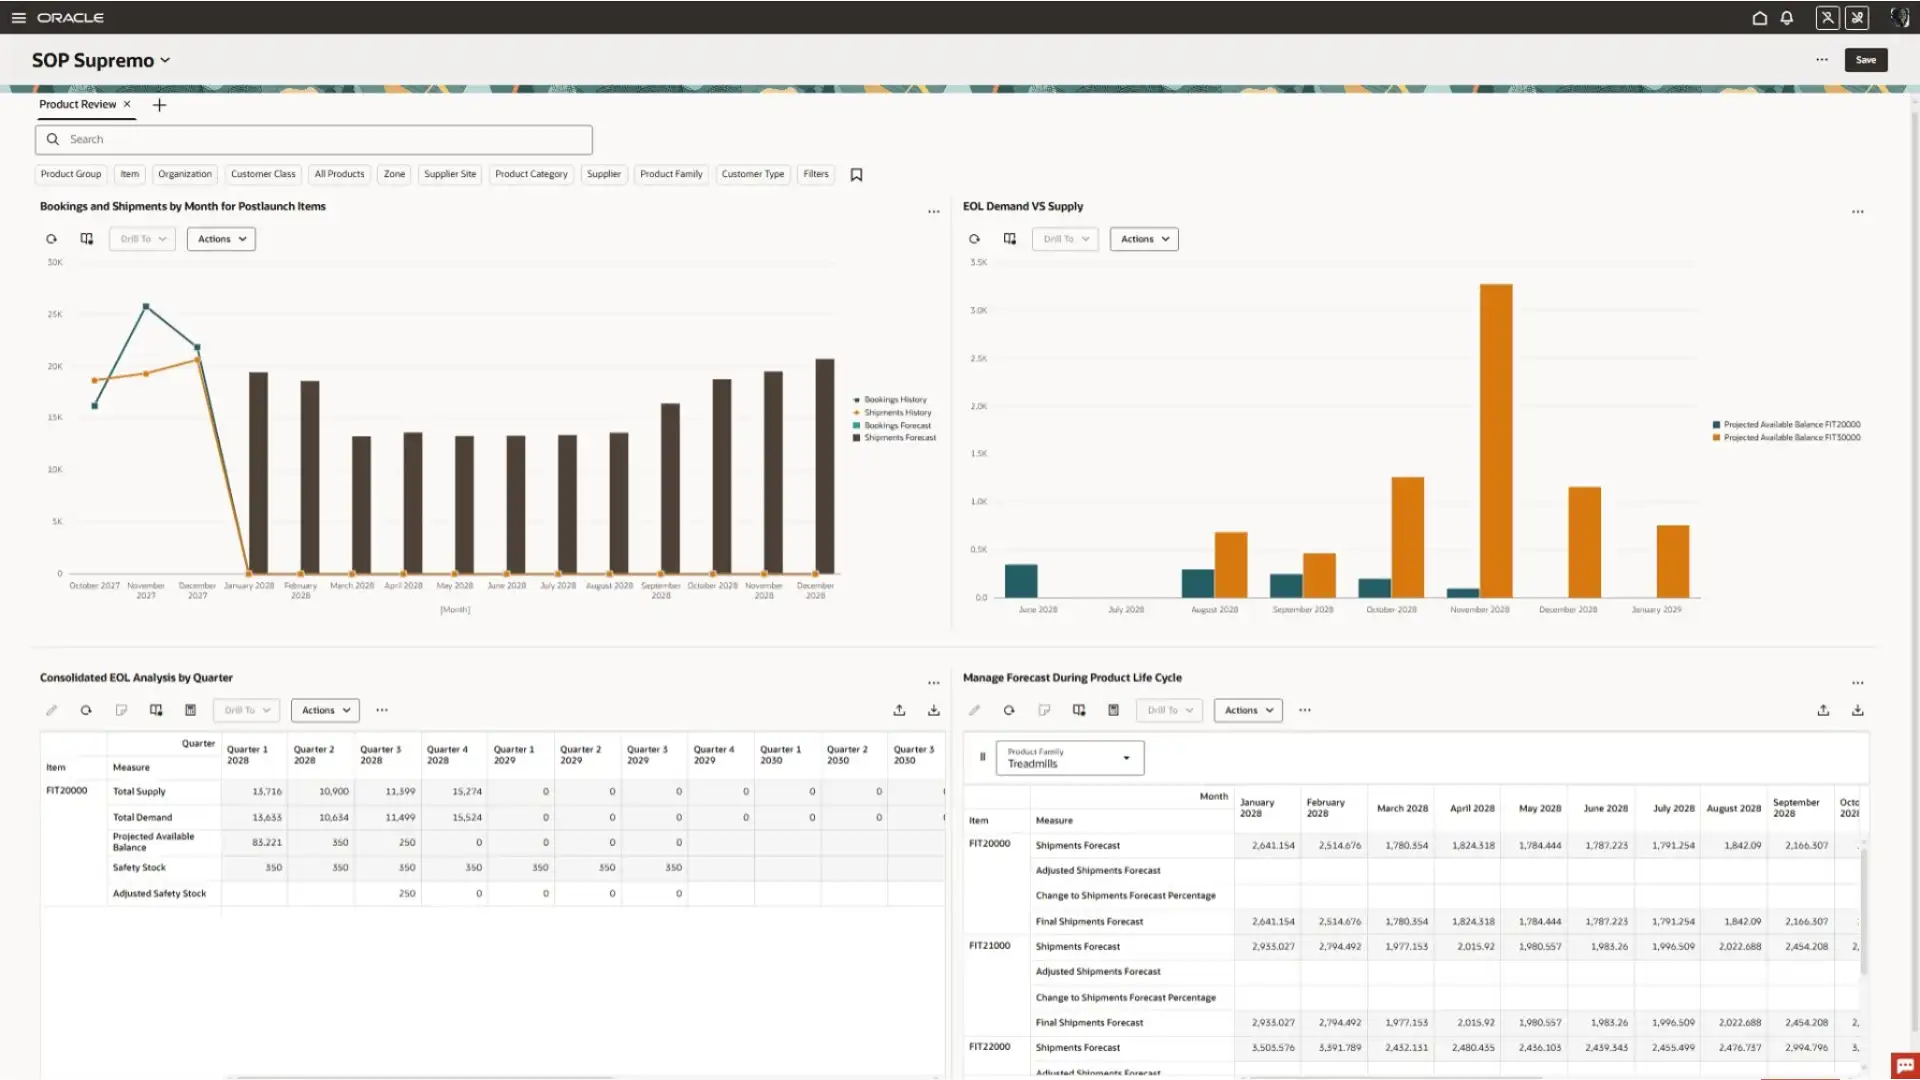Add a new tab with plus icon
Image resolution: width=1920 pixels, height=1080 pixels.
159,105
